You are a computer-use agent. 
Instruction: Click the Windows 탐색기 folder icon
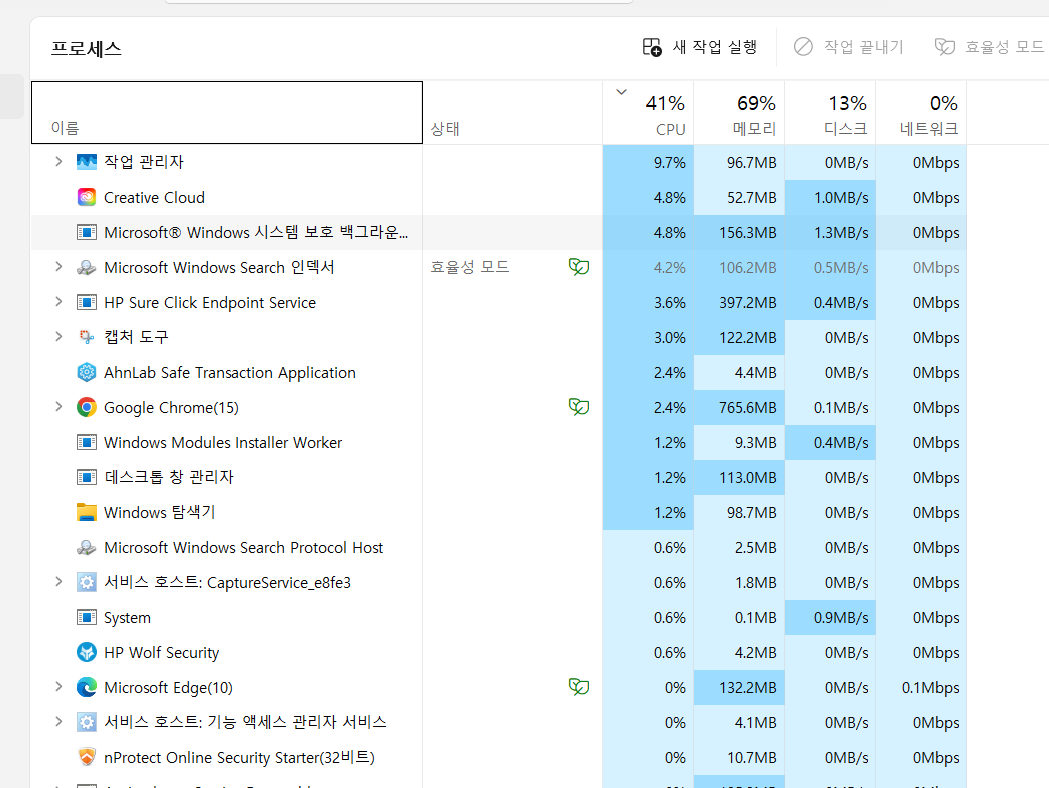click(x=86, y=512)
